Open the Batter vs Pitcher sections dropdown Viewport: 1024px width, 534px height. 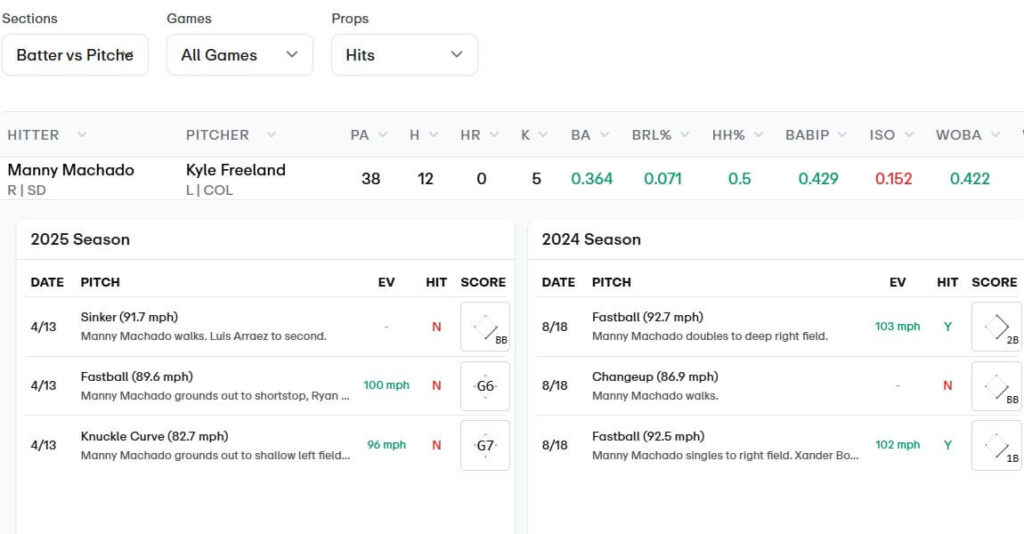tap(75, 55)
